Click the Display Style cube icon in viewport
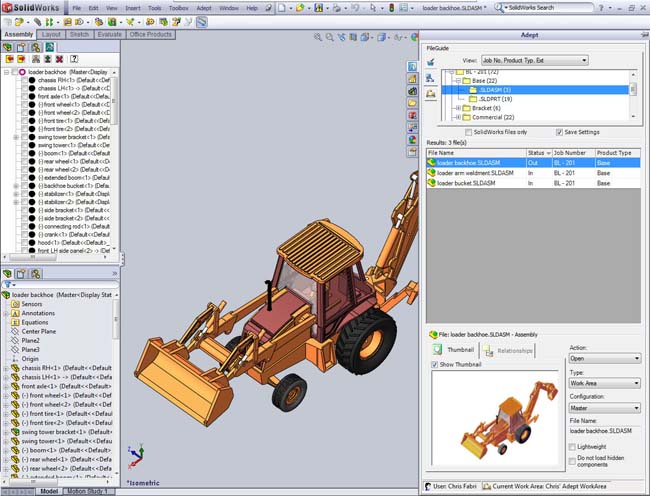The height and width of the screenshot is (496, 650). pos(381,37)
